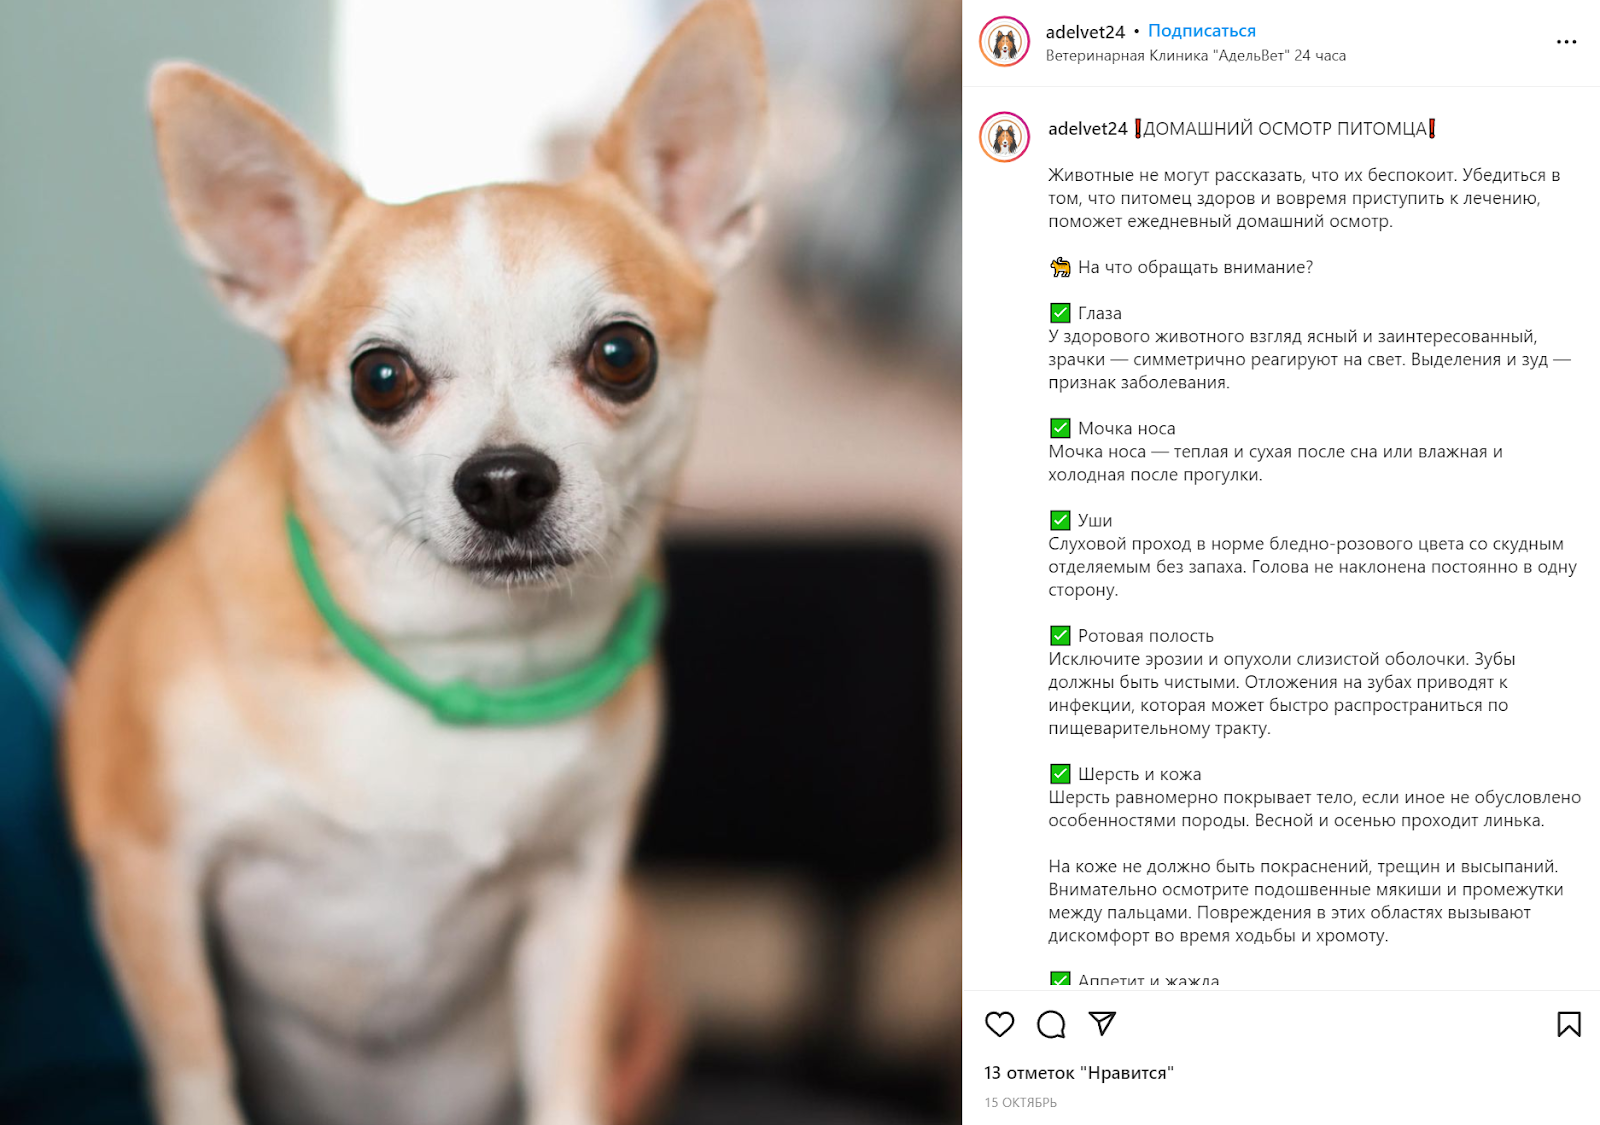This screenshot has height=1125, width=1600.
Task: Open comments via the speech bubble icon
Action: [1051, 1024]
